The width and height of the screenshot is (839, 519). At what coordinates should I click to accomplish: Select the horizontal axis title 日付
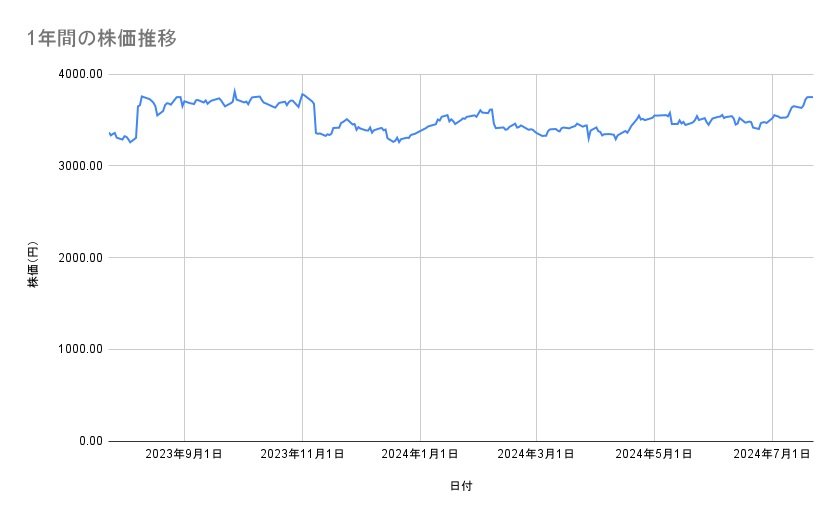pyautogui.click(x=461, y=487)
